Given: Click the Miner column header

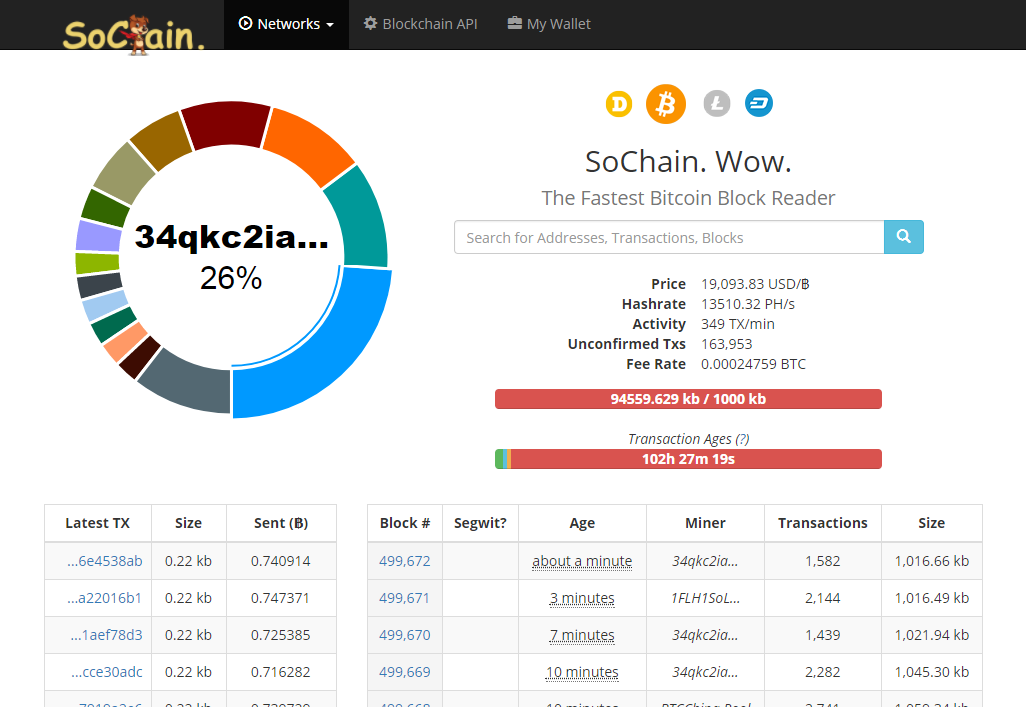Looking at the screenshot, I should 705,523.
